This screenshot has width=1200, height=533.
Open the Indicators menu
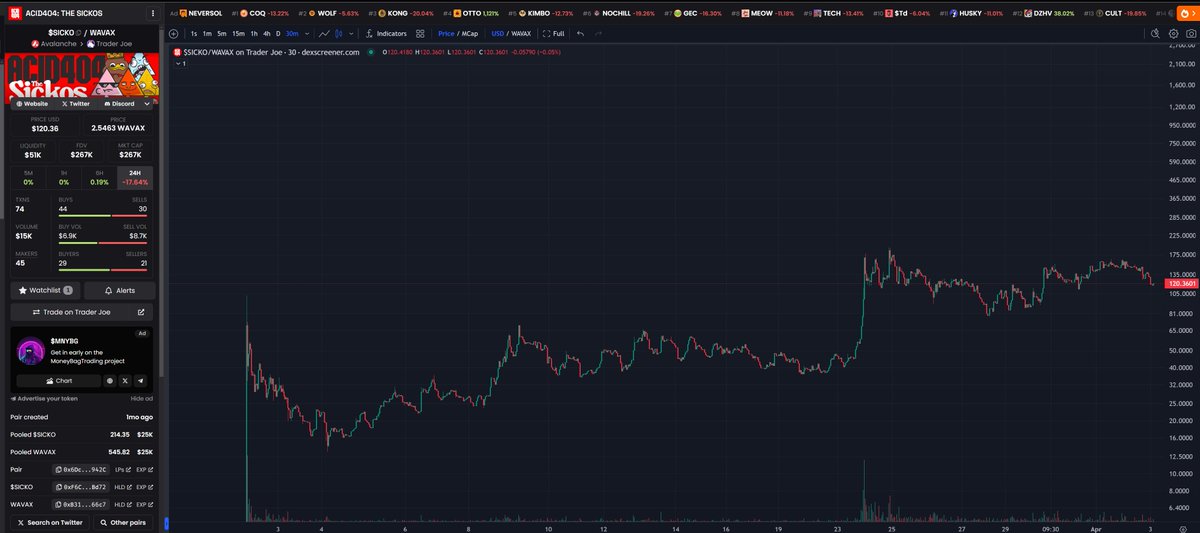tap(385, 33)
